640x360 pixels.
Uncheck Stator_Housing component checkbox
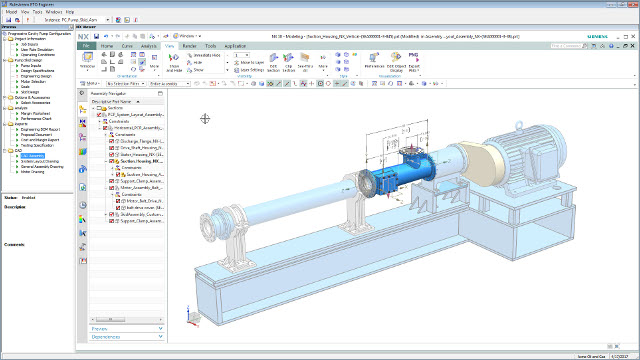click(111, 154)
